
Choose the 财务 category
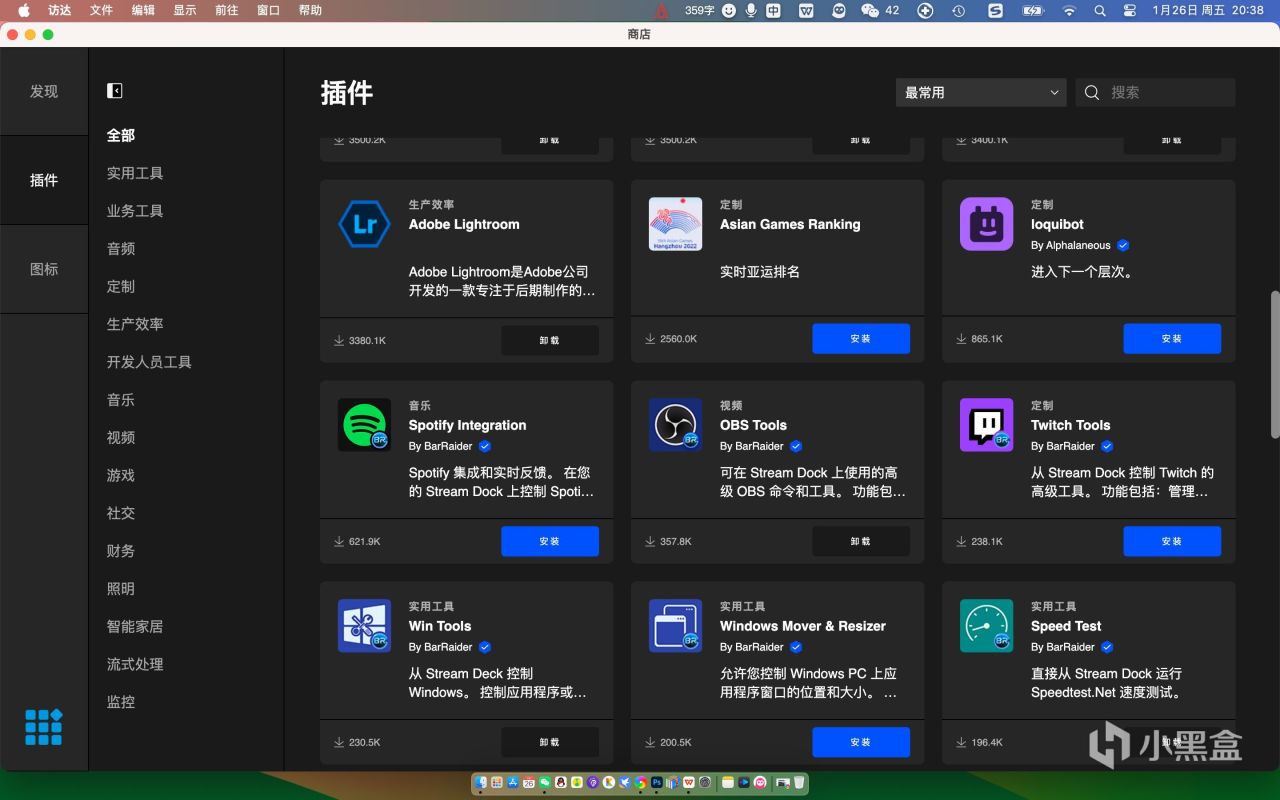point(121,551)
